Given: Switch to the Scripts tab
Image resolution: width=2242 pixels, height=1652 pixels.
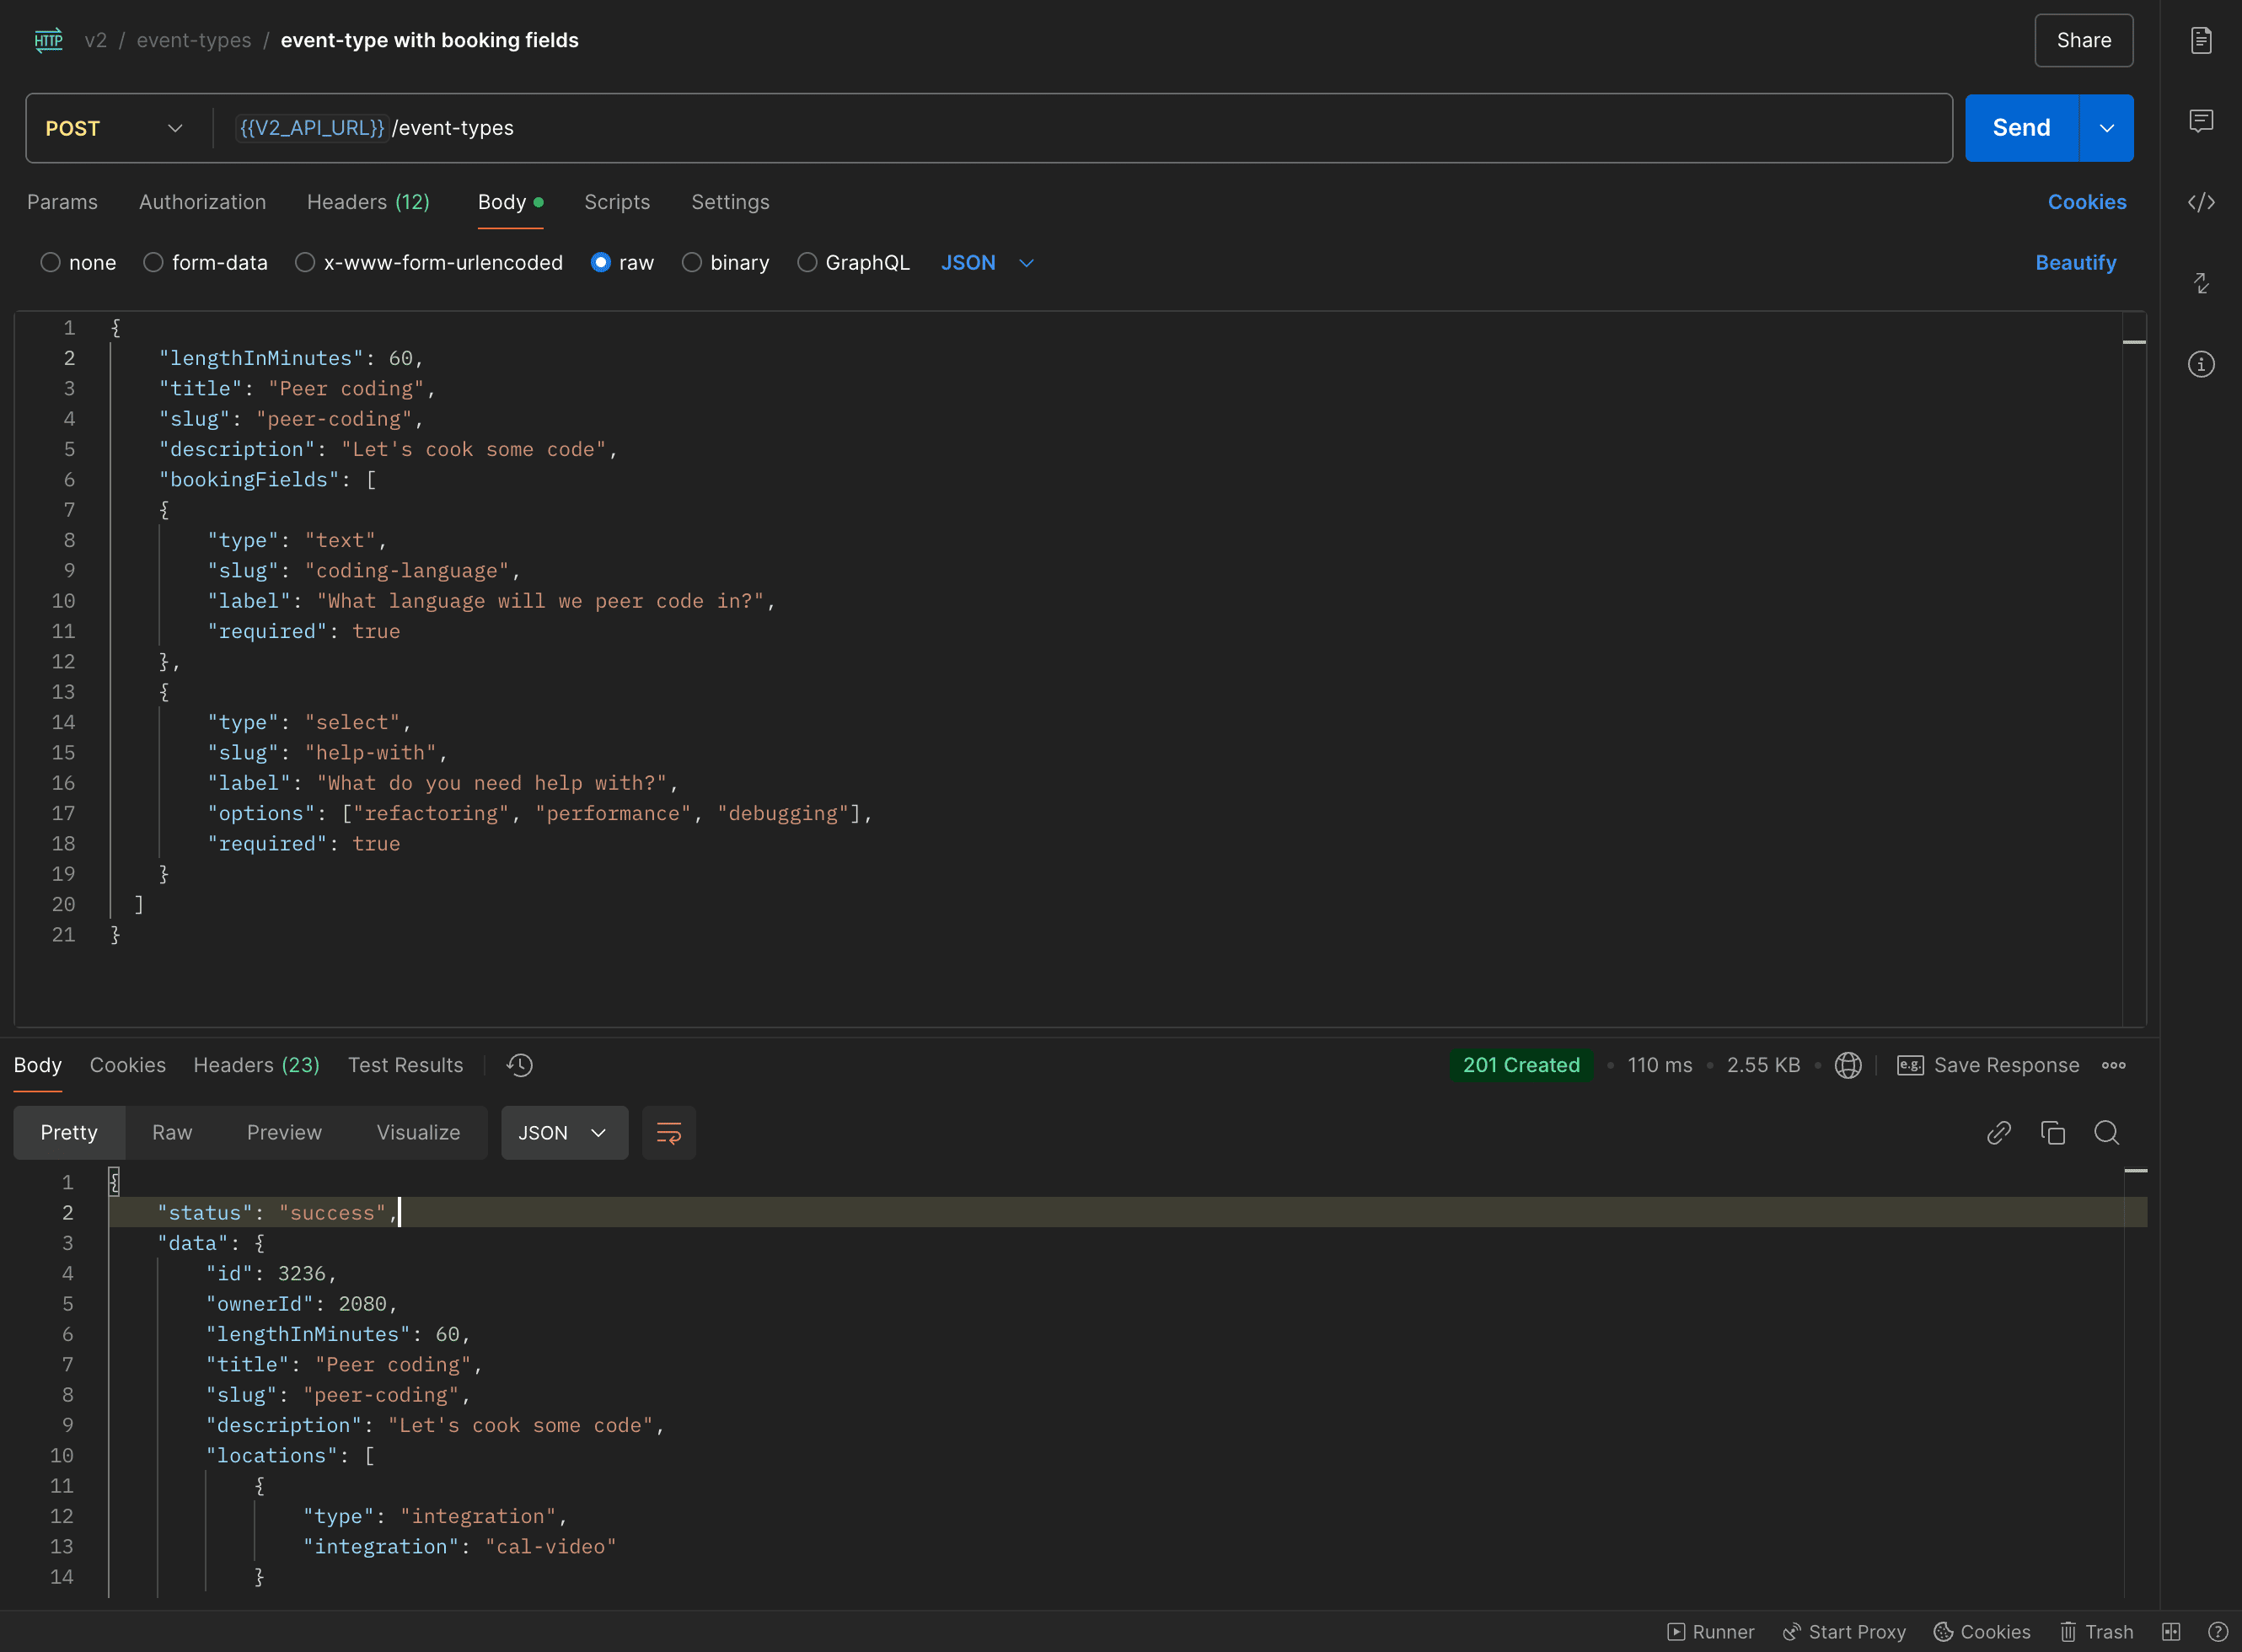Looking at the screenshot, I should click(x=617, y=202).
